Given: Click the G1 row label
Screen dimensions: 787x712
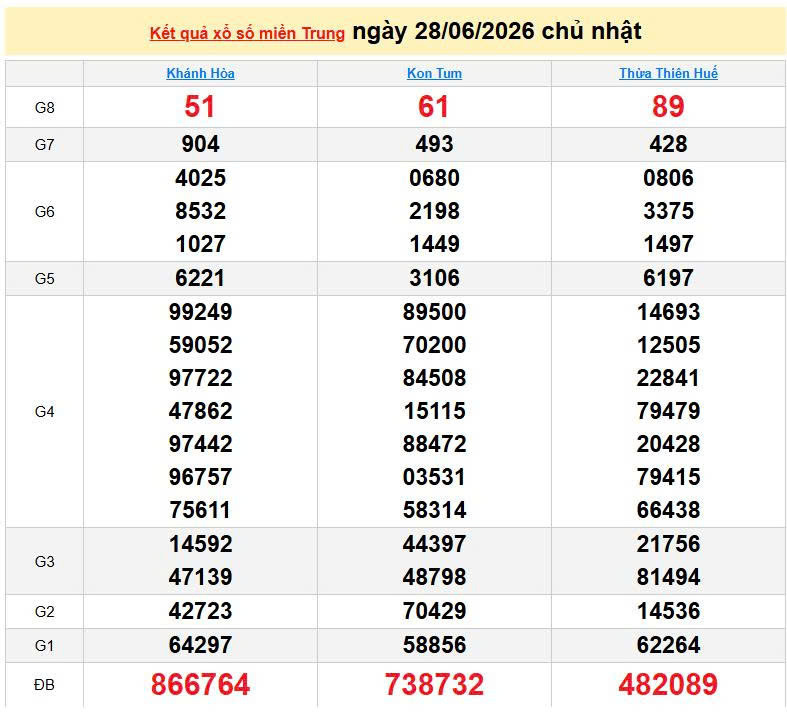Looking at the screenshot, I should point(45,645).
